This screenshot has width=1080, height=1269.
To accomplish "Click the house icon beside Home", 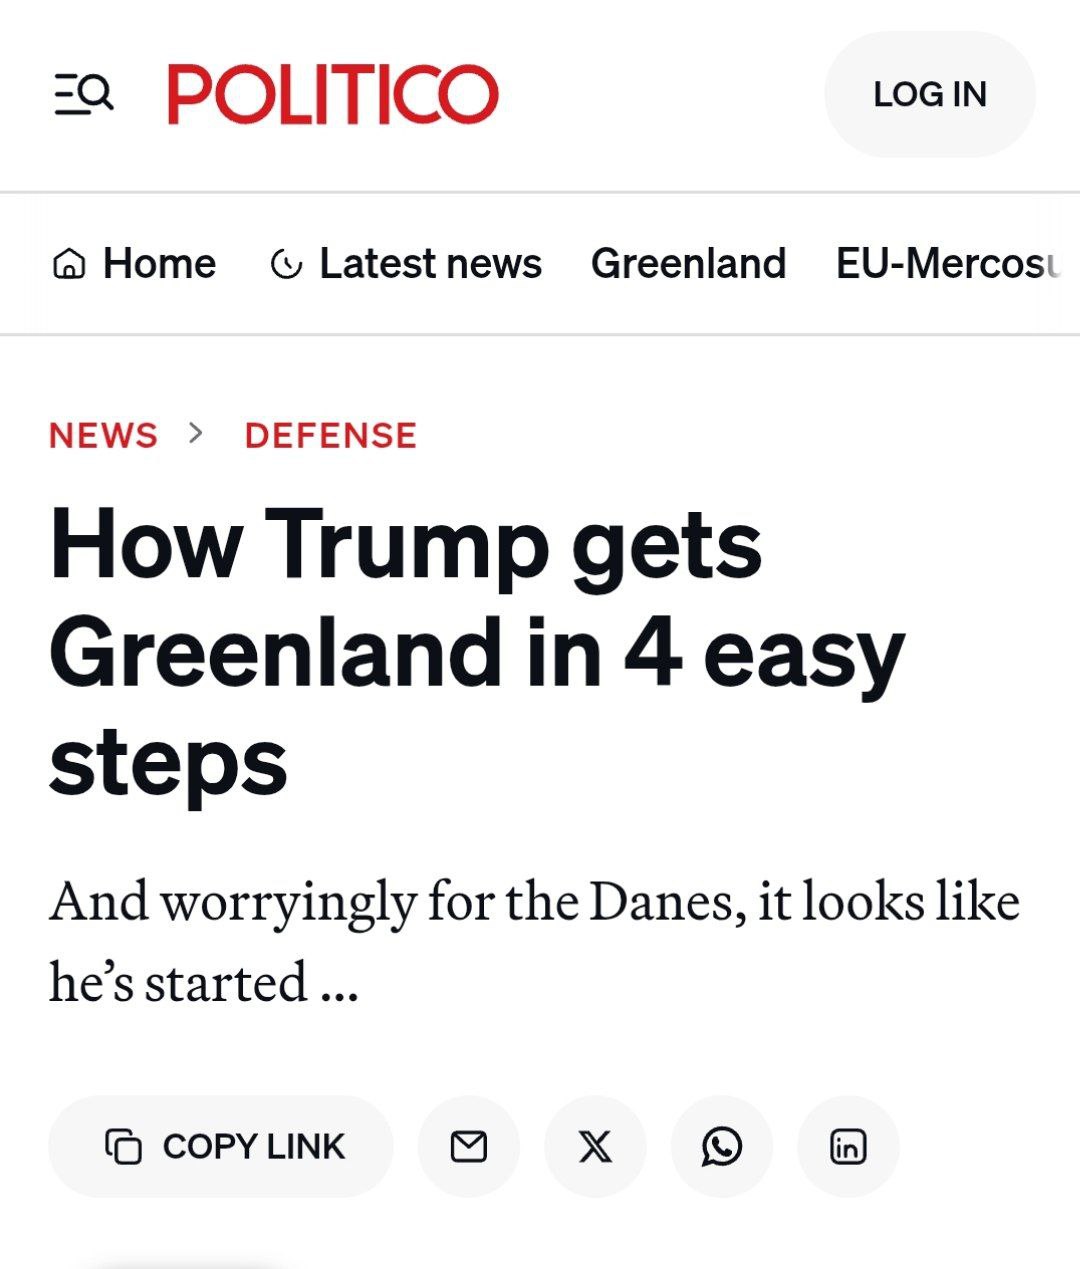I will click(x=68, y=265).
